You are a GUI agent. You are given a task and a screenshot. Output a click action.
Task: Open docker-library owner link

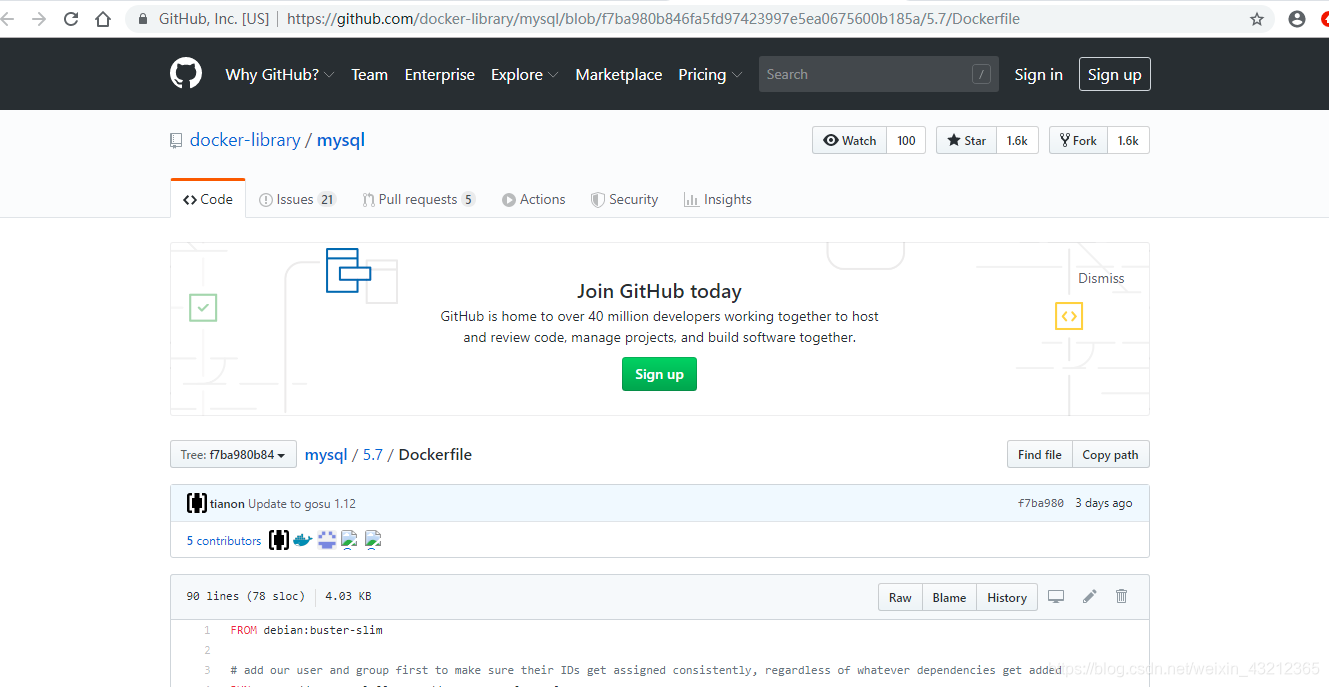tap(245, 140)
